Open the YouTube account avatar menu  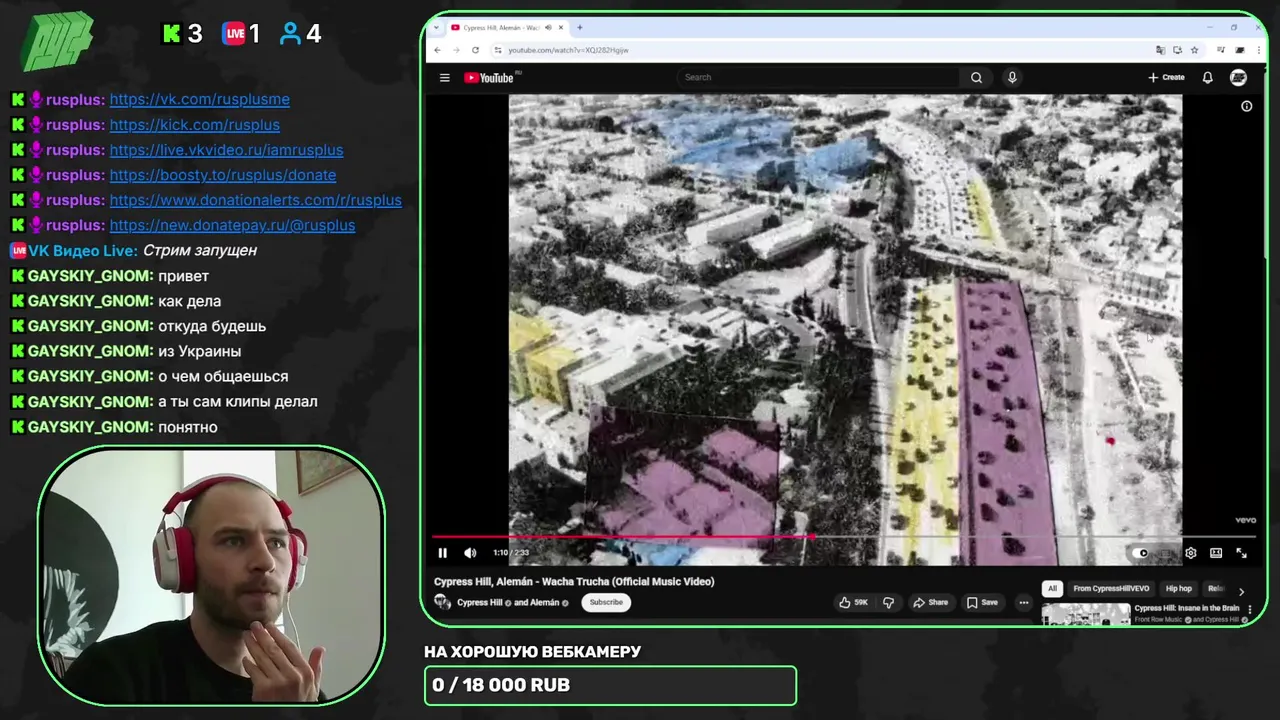point(1238,77)
